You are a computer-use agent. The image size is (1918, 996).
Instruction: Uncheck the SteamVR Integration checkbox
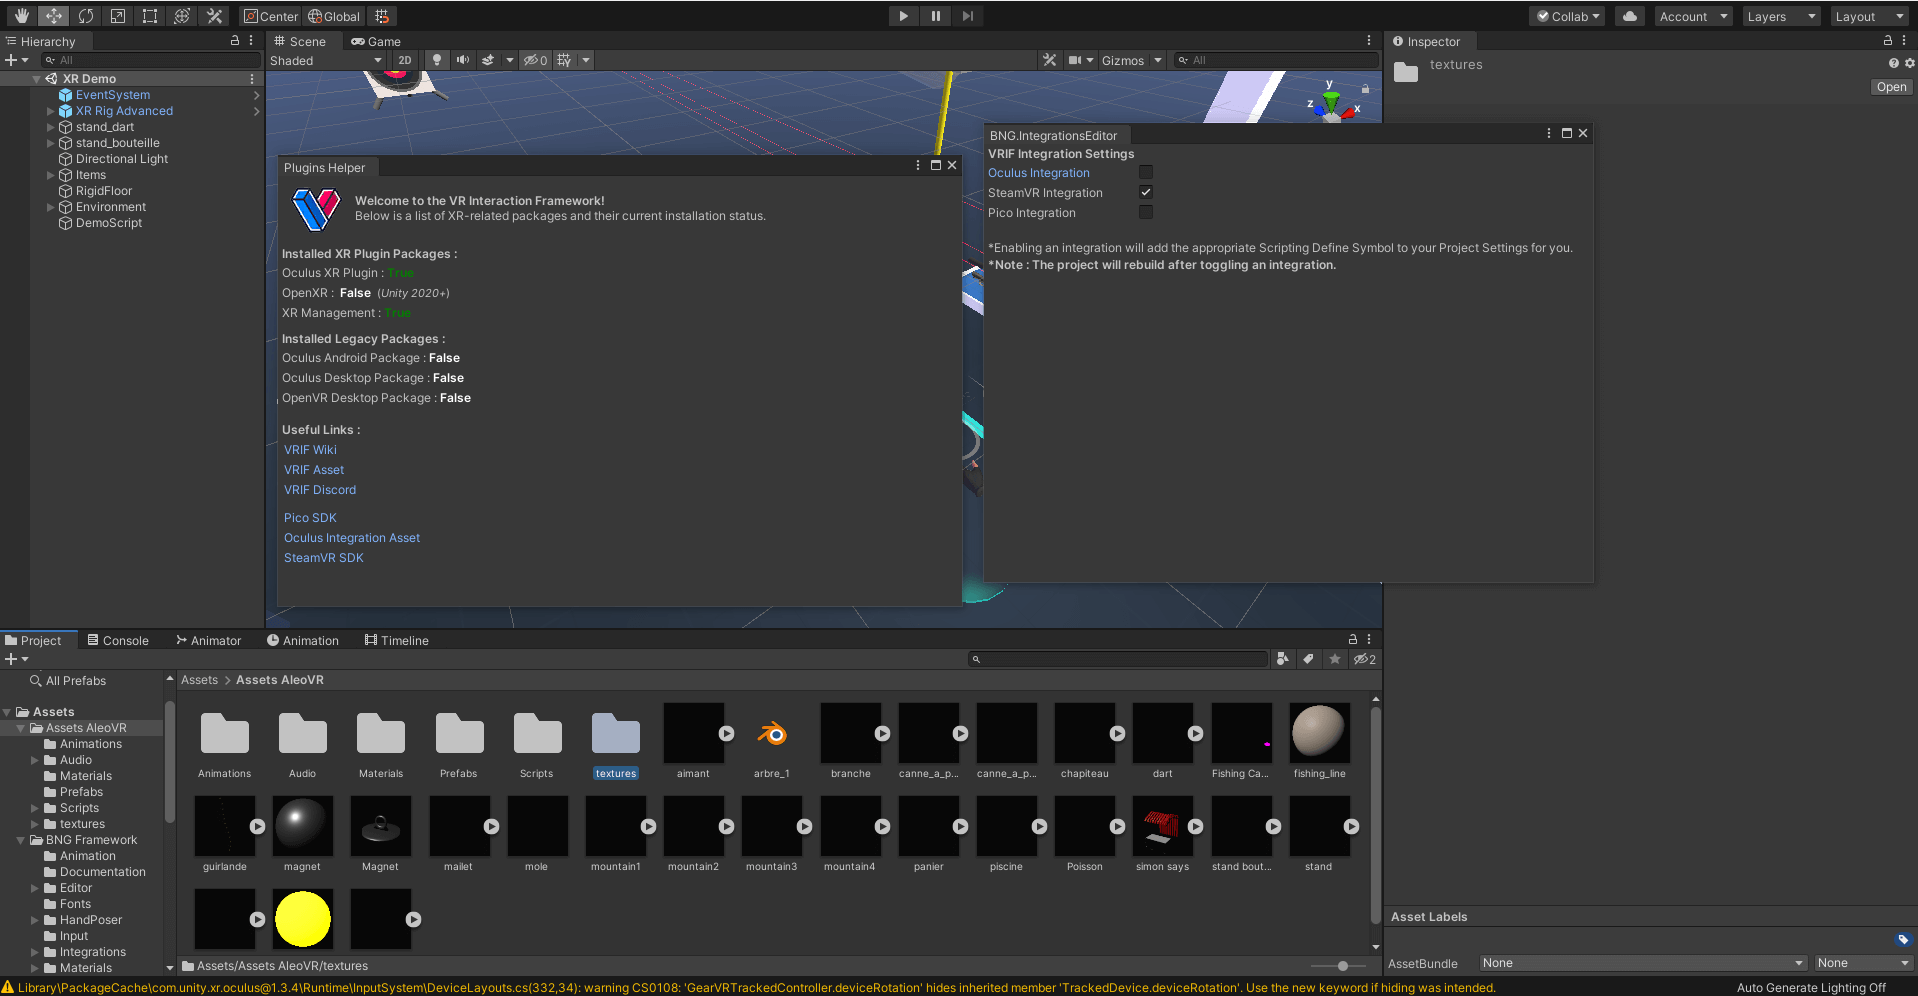[1146, 192]
